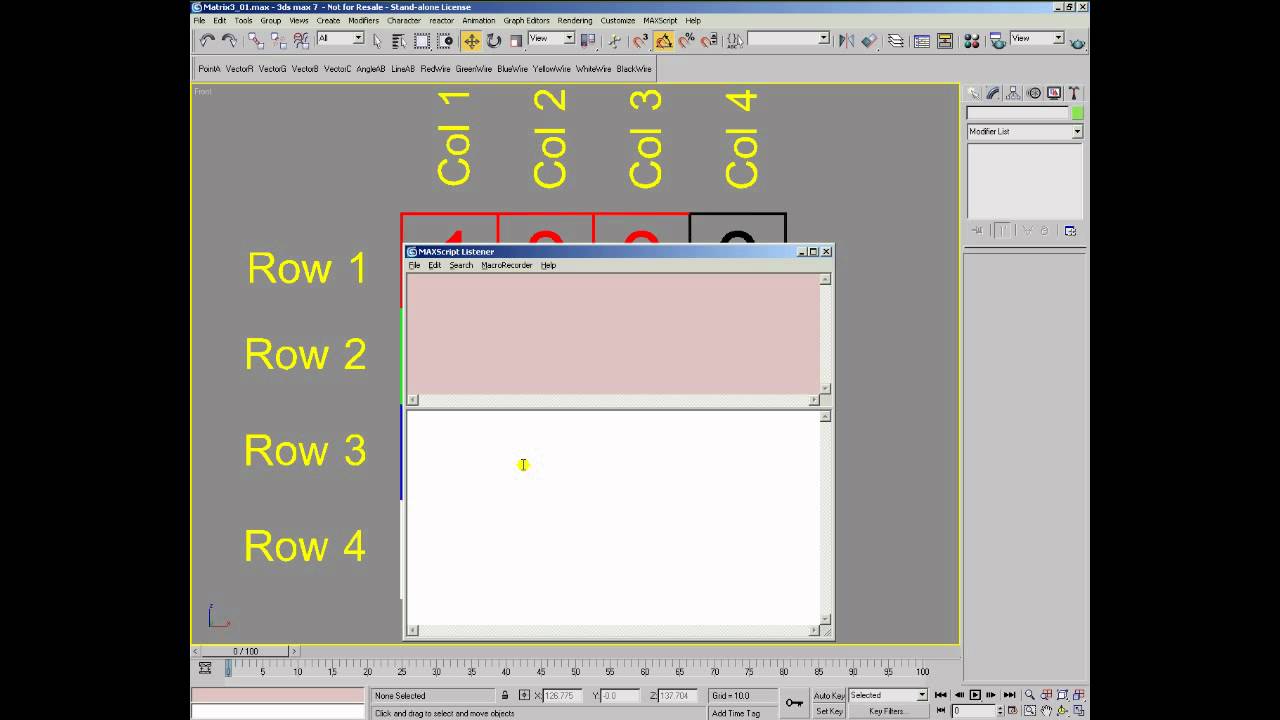This screenshot has height=720, width=1280.
Task: Click the Key Filters button
Action: pyautogui.click(x=889, y=711)
